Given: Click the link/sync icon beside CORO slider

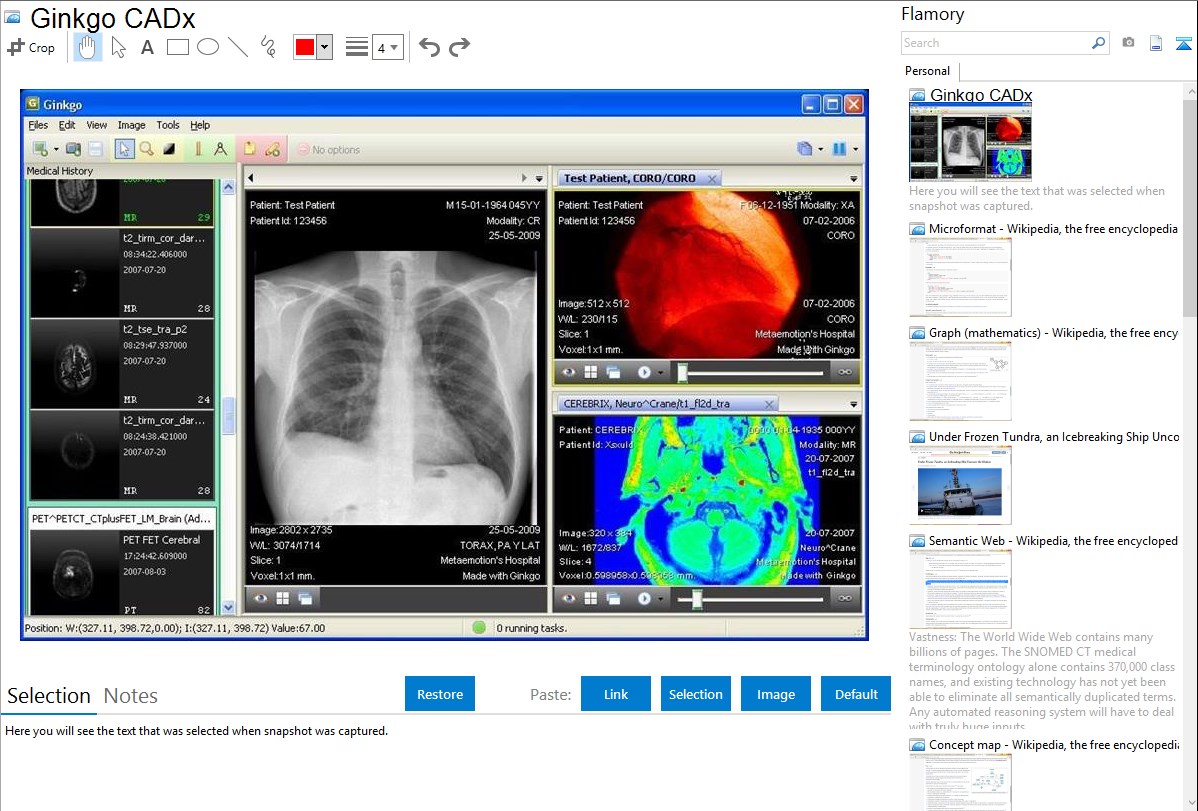Looking at the screenshot, I should pyautogui.click(x=844, y=372).
